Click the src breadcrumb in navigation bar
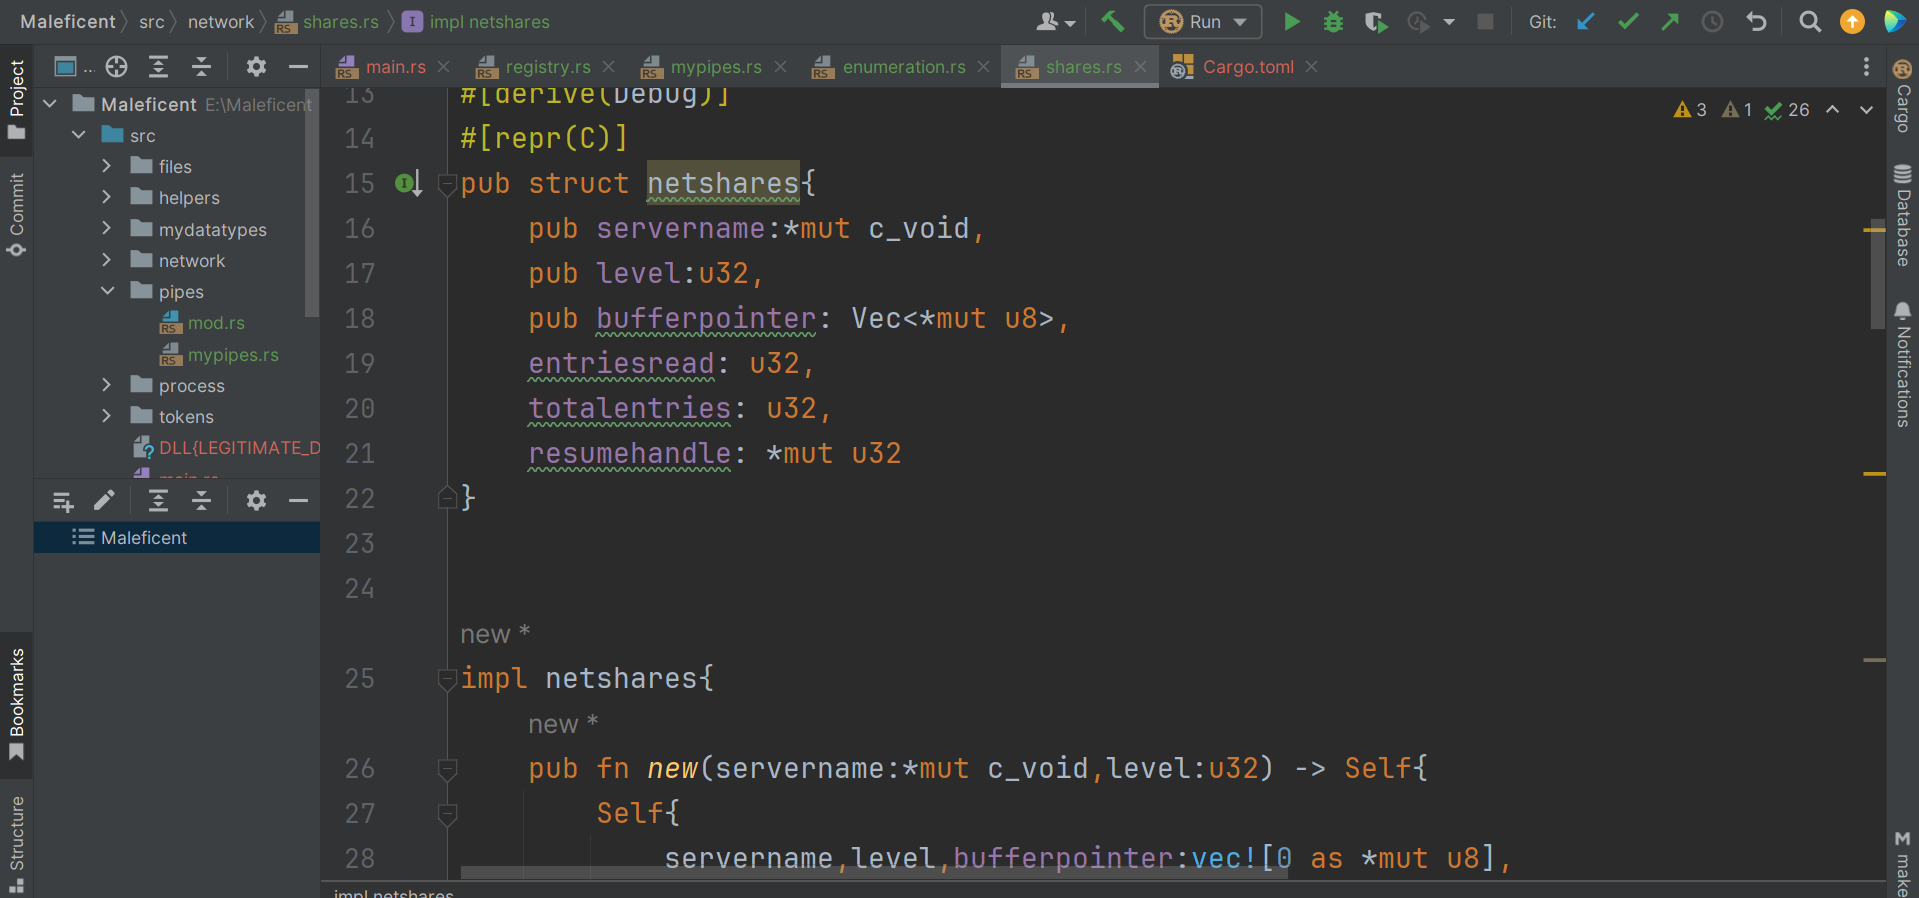Screen dimensions: 1919x898 tap(151, 21)
